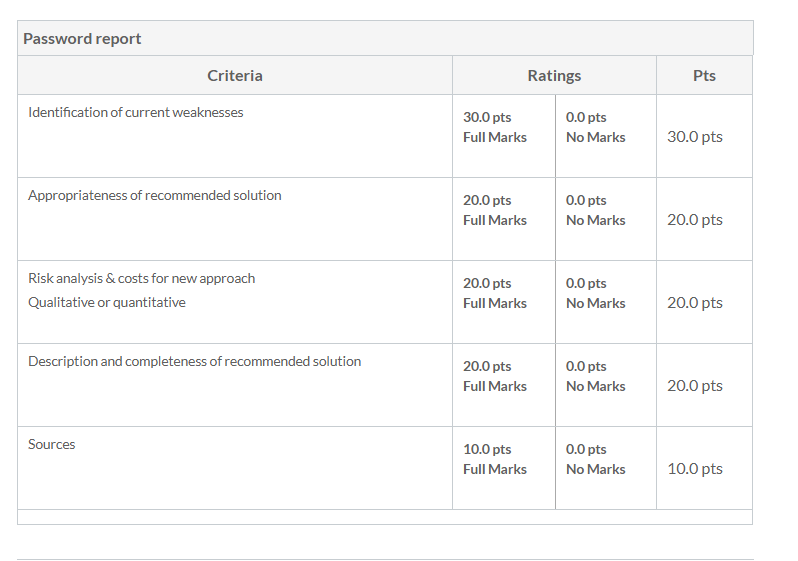Click the 30.0 pts total in Pts column
Image resolution: width=798 pixels, height=561 pixels.
[x=695, y=136]
